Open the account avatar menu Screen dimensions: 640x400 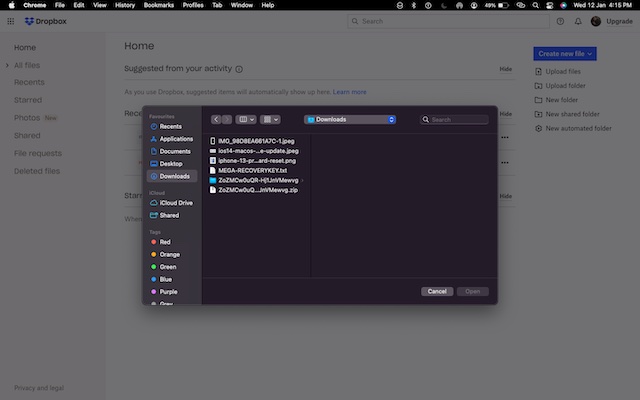pos(596,21)
